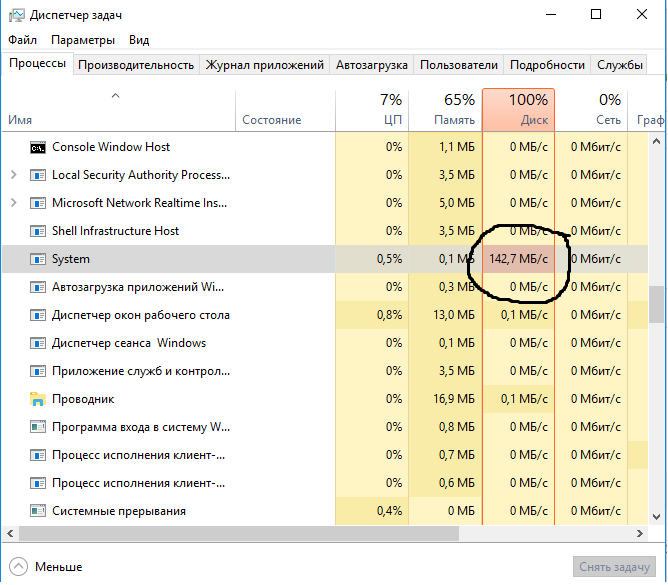Click the Проводник folder icon

coord(38,399)
